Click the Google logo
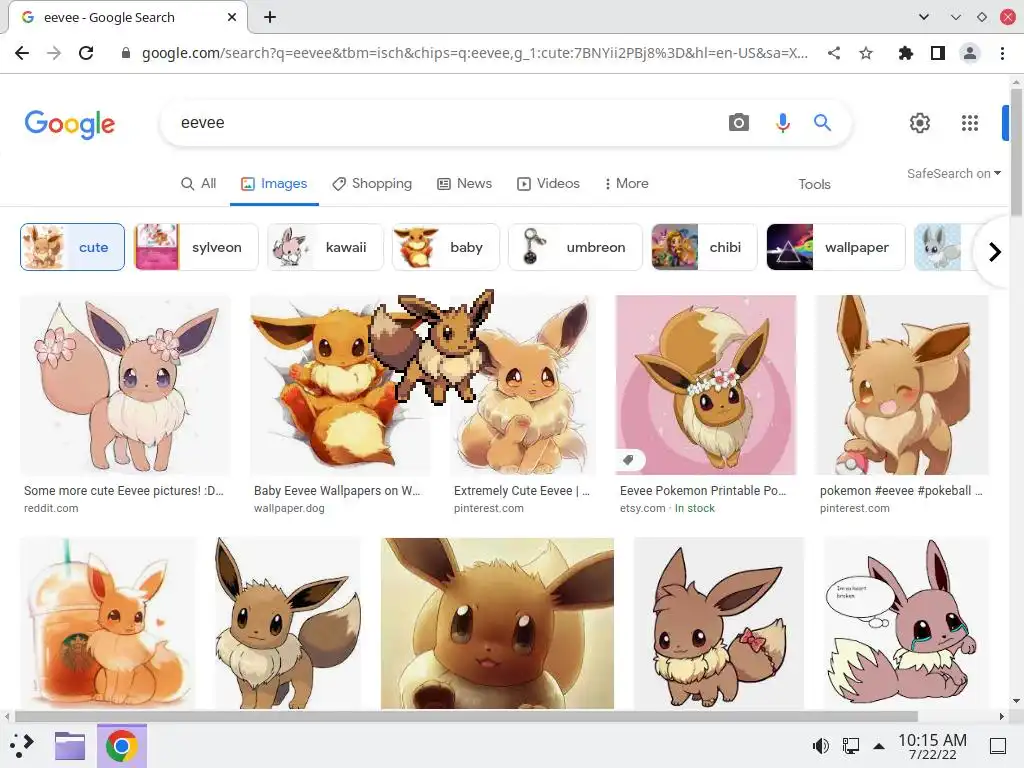Image resolution: width=1024 pixels, height=768 pixels. tap(70, 124)
